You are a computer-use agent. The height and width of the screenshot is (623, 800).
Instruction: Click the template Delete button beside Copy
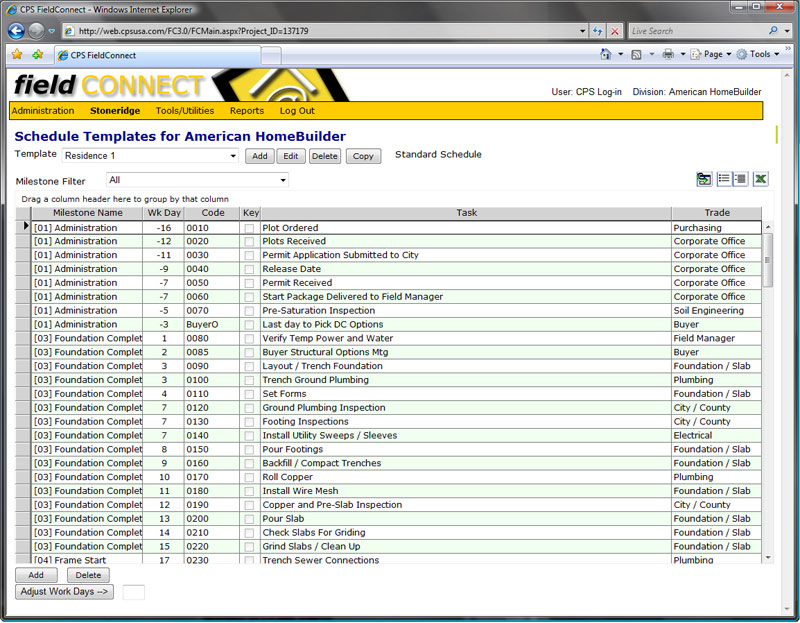click(324, 156)
